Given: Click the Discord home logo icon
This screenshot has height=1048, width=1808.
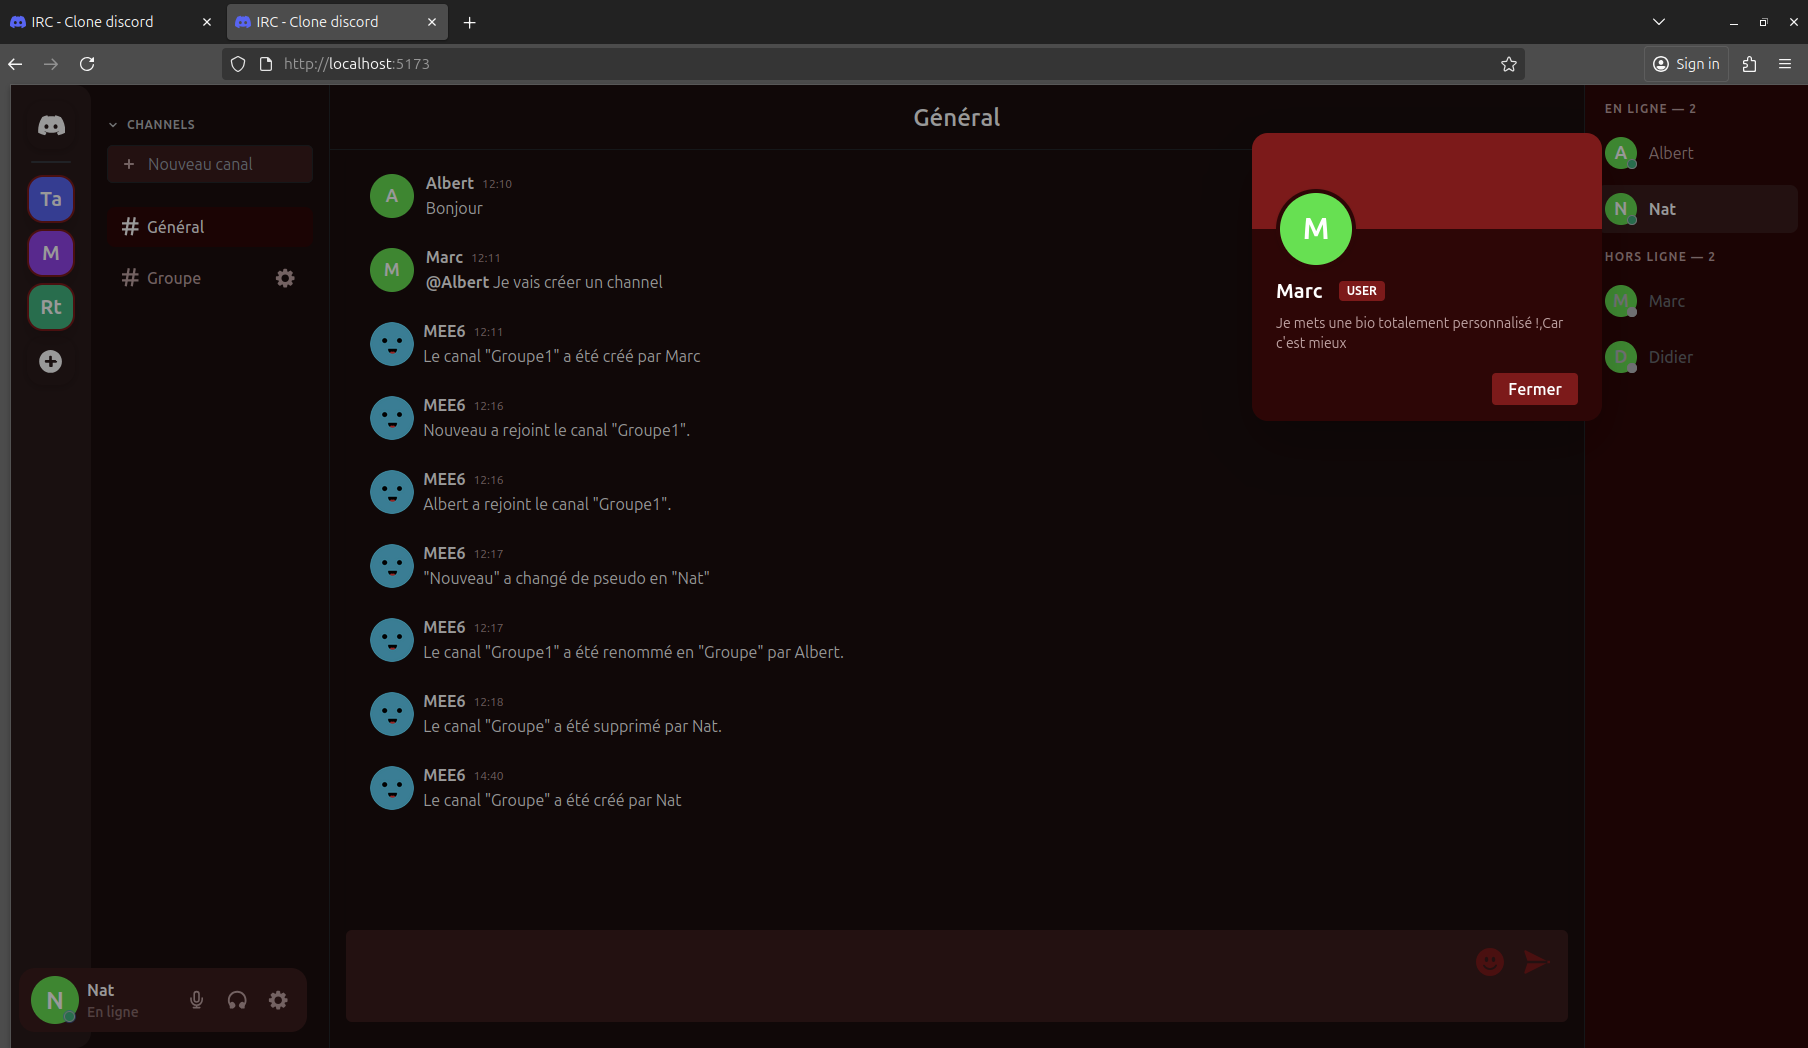Looking at the screenshot, I should click(x=51, y=126).
